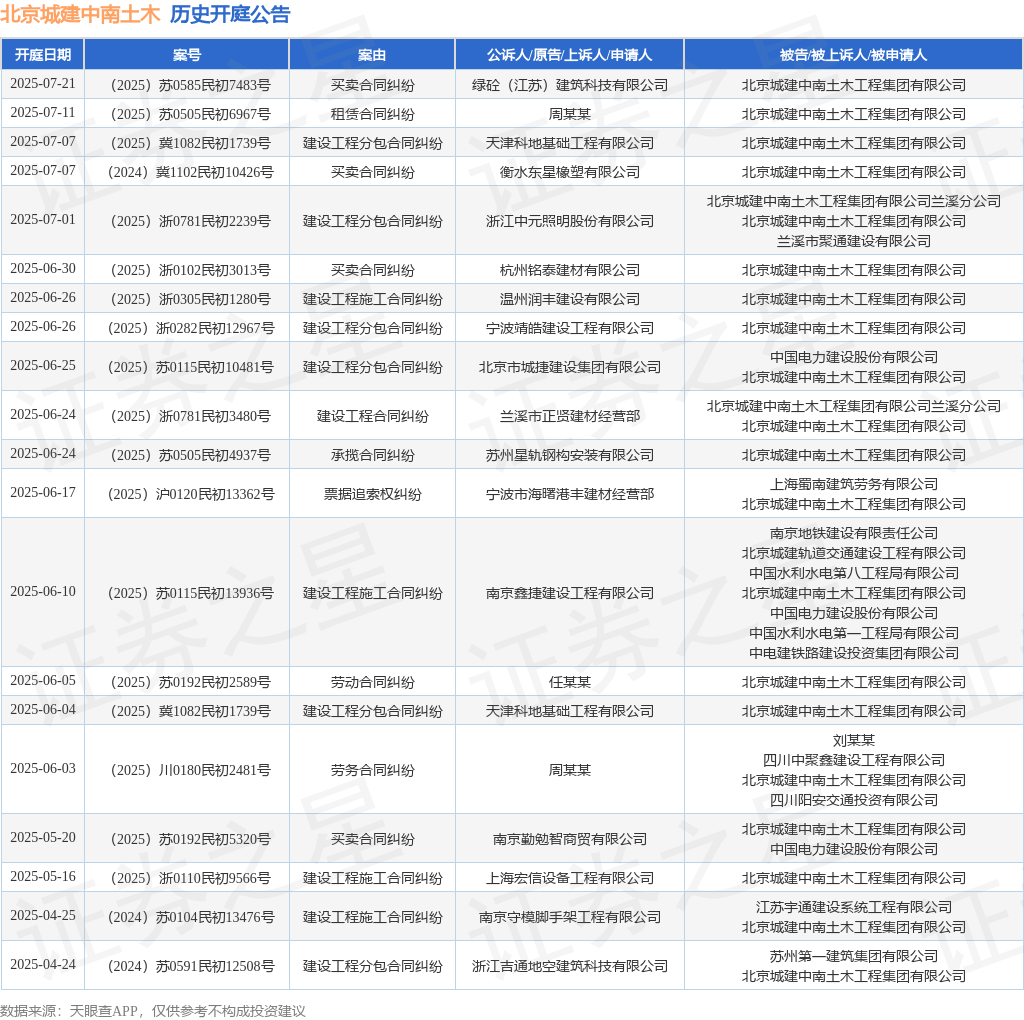
Task: Click the 数据来源 footer note
Action: tap(153, 1011)
